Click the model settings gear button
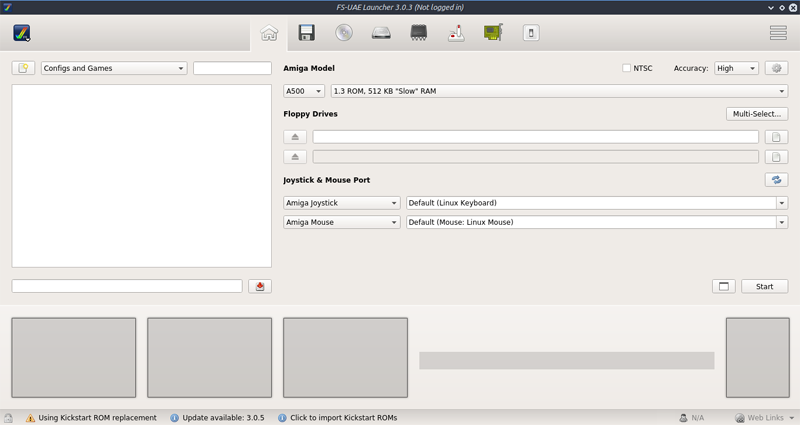 (x=777, y=68)
